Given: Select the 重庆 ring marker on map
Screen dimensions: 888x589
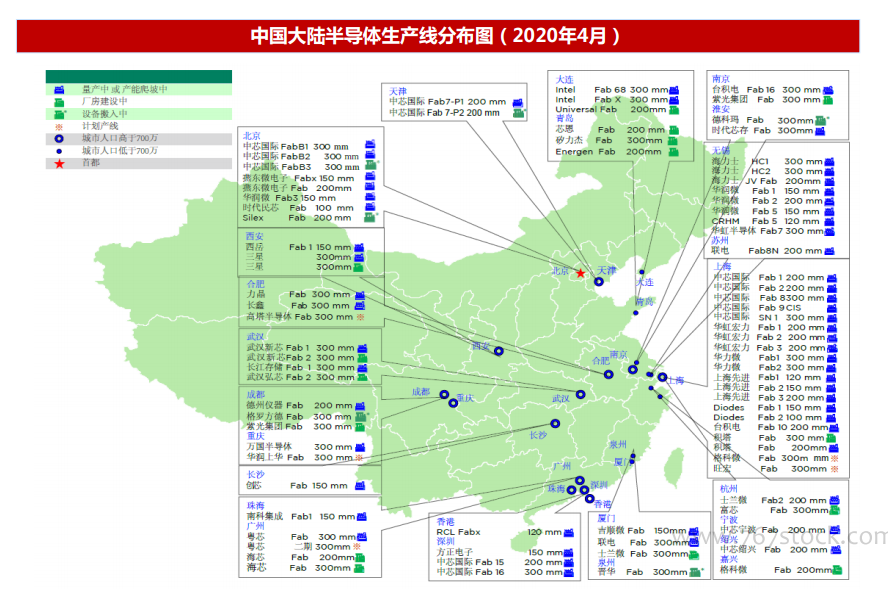Looking at the screenshot, I should point(453,403).
